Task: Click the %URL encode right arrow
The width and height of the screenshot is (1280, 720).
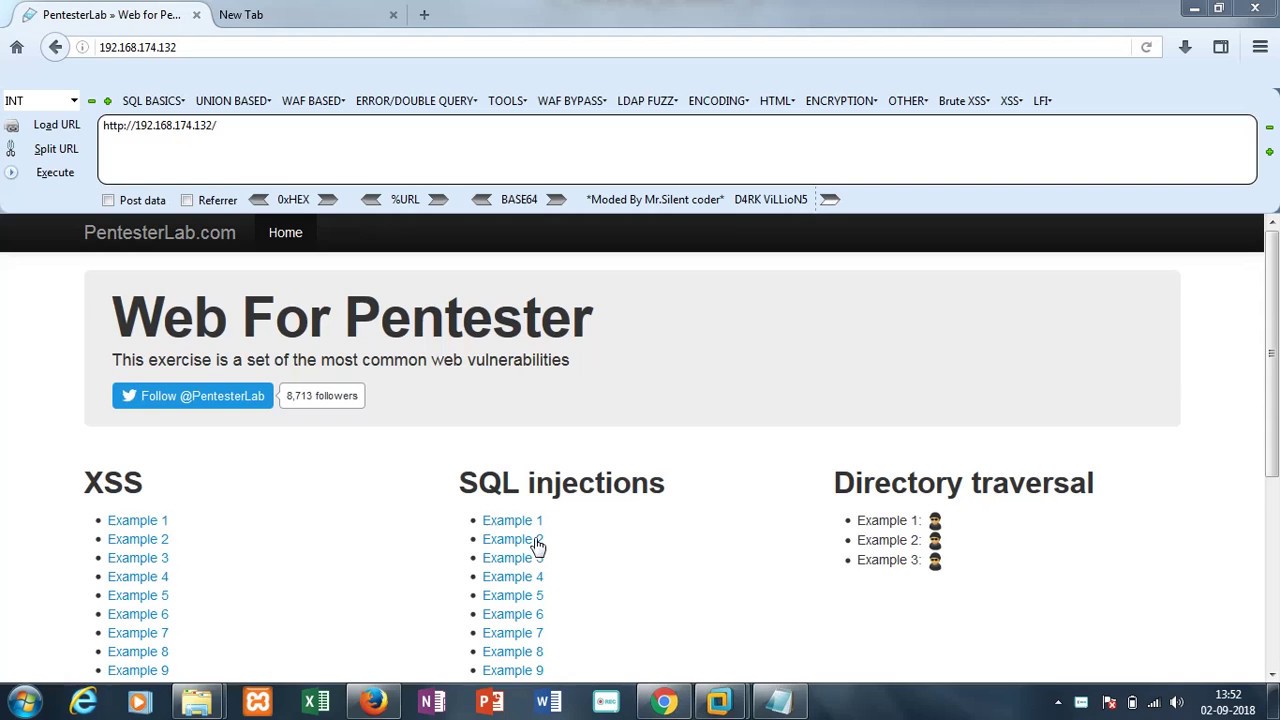Action: tap(438, 200)
